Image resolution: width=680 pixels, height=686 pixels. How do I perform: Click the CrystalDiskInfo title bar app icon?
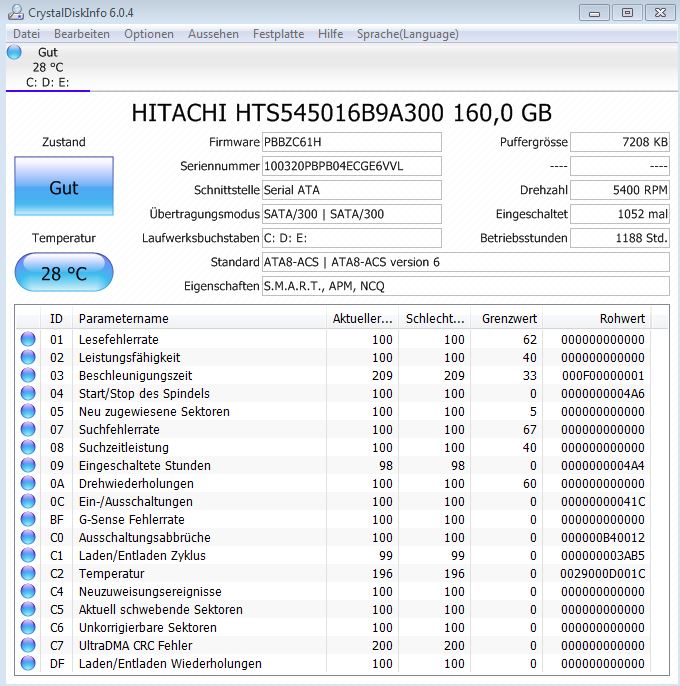coord(16,12)
